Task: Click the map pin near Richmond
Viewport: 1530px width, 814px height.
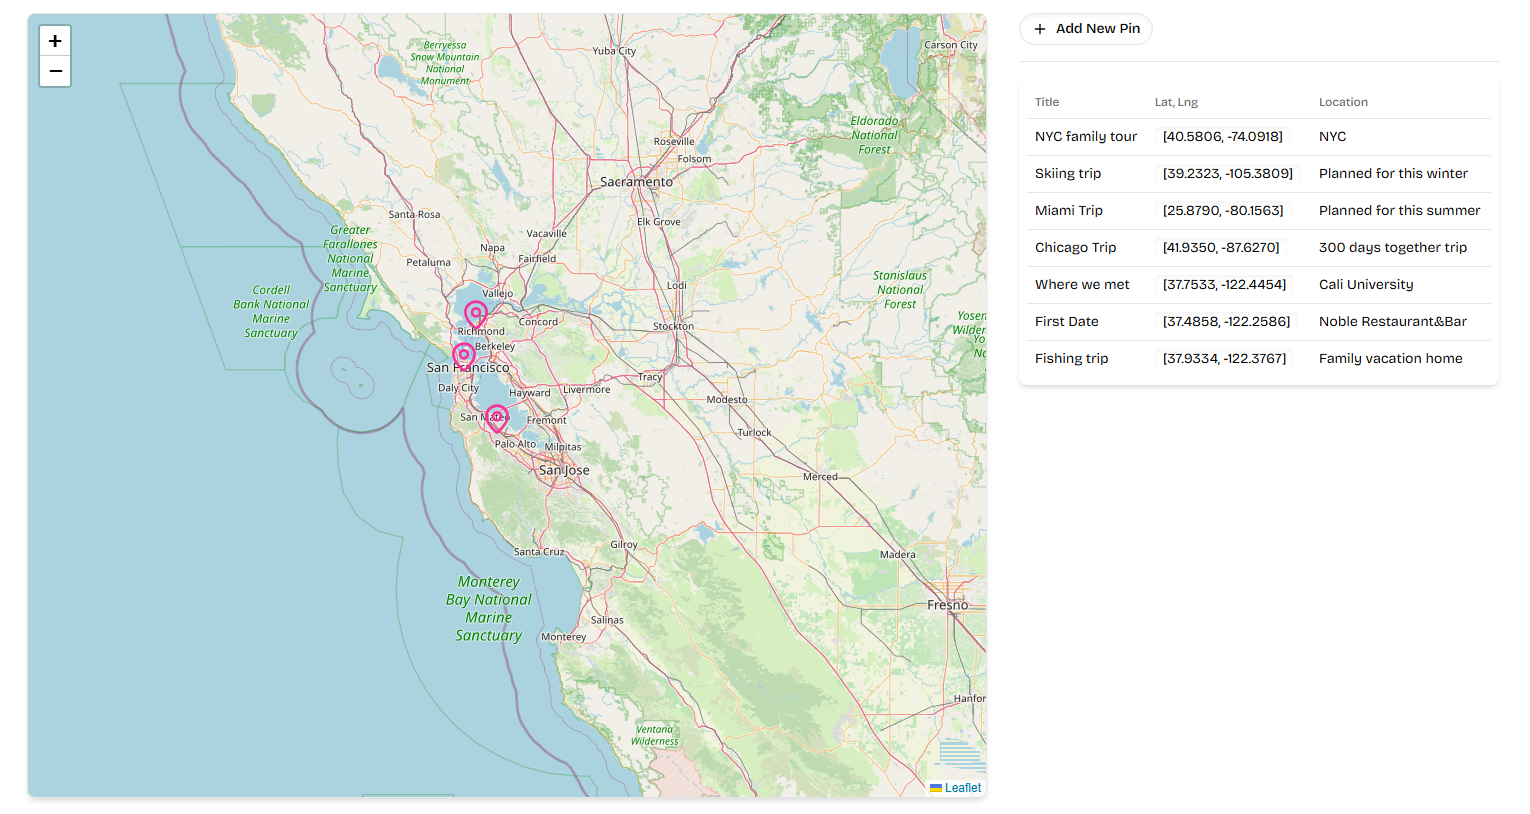Action: coord(476,314)
